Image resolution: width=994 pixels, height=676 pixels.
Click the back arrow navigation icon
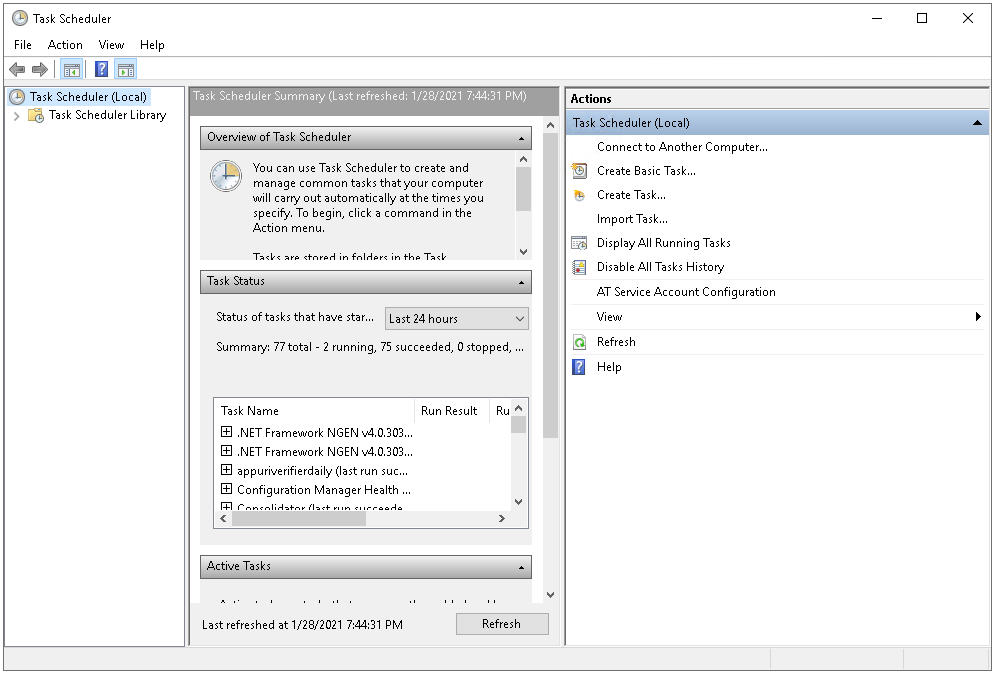point(17,69)
